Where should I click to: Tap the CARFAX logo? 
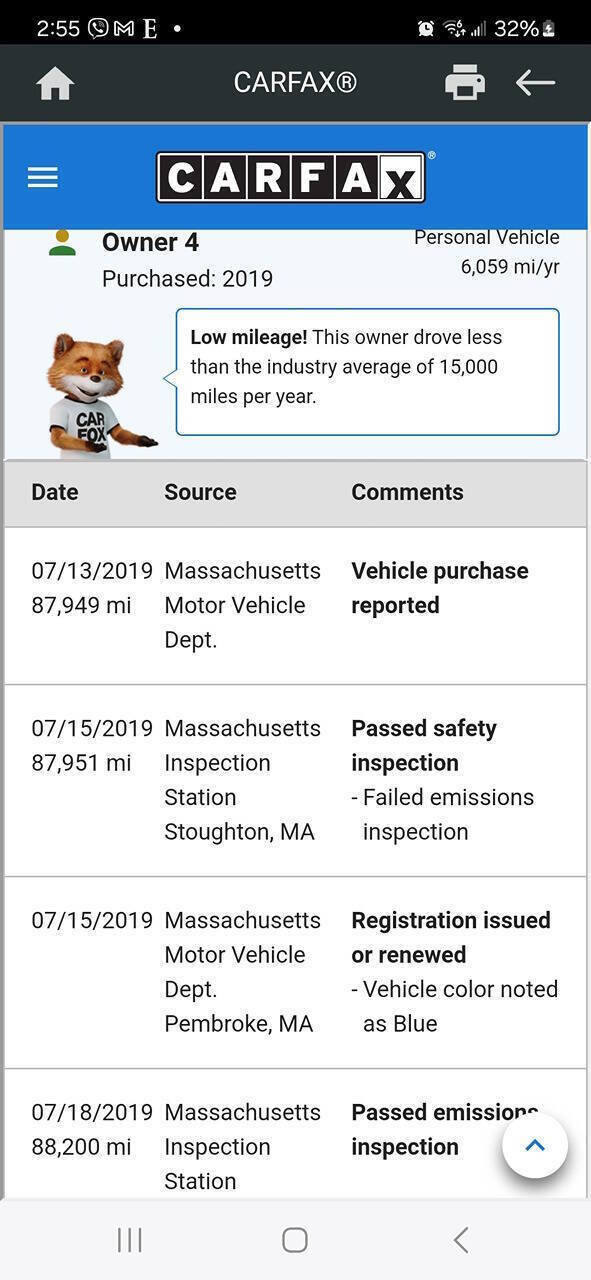[x=291, y=178]
